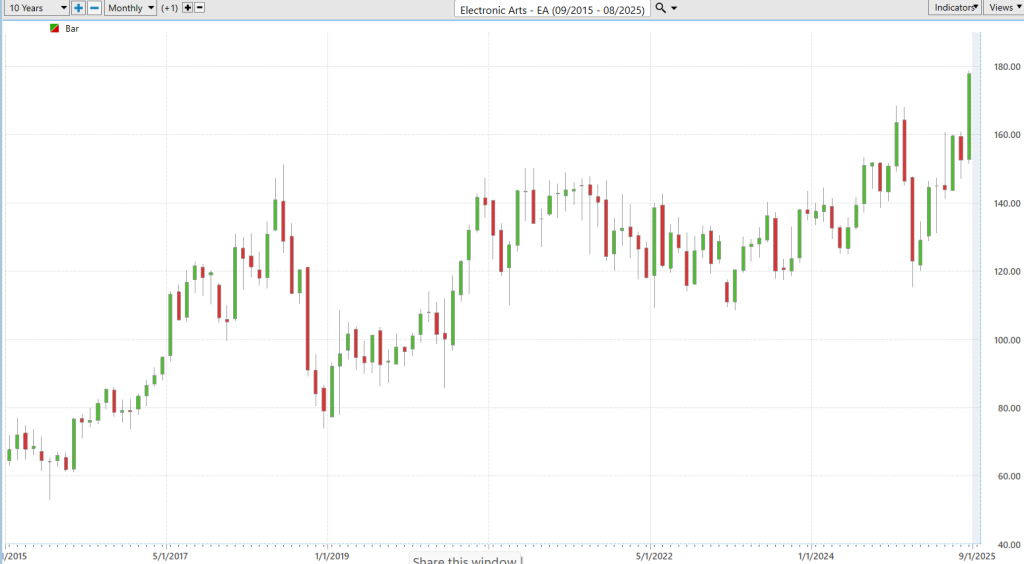The width and height of the screenshot is (1024, 564).
Task: Click the magnifying glass search icon
Action: 660,8
